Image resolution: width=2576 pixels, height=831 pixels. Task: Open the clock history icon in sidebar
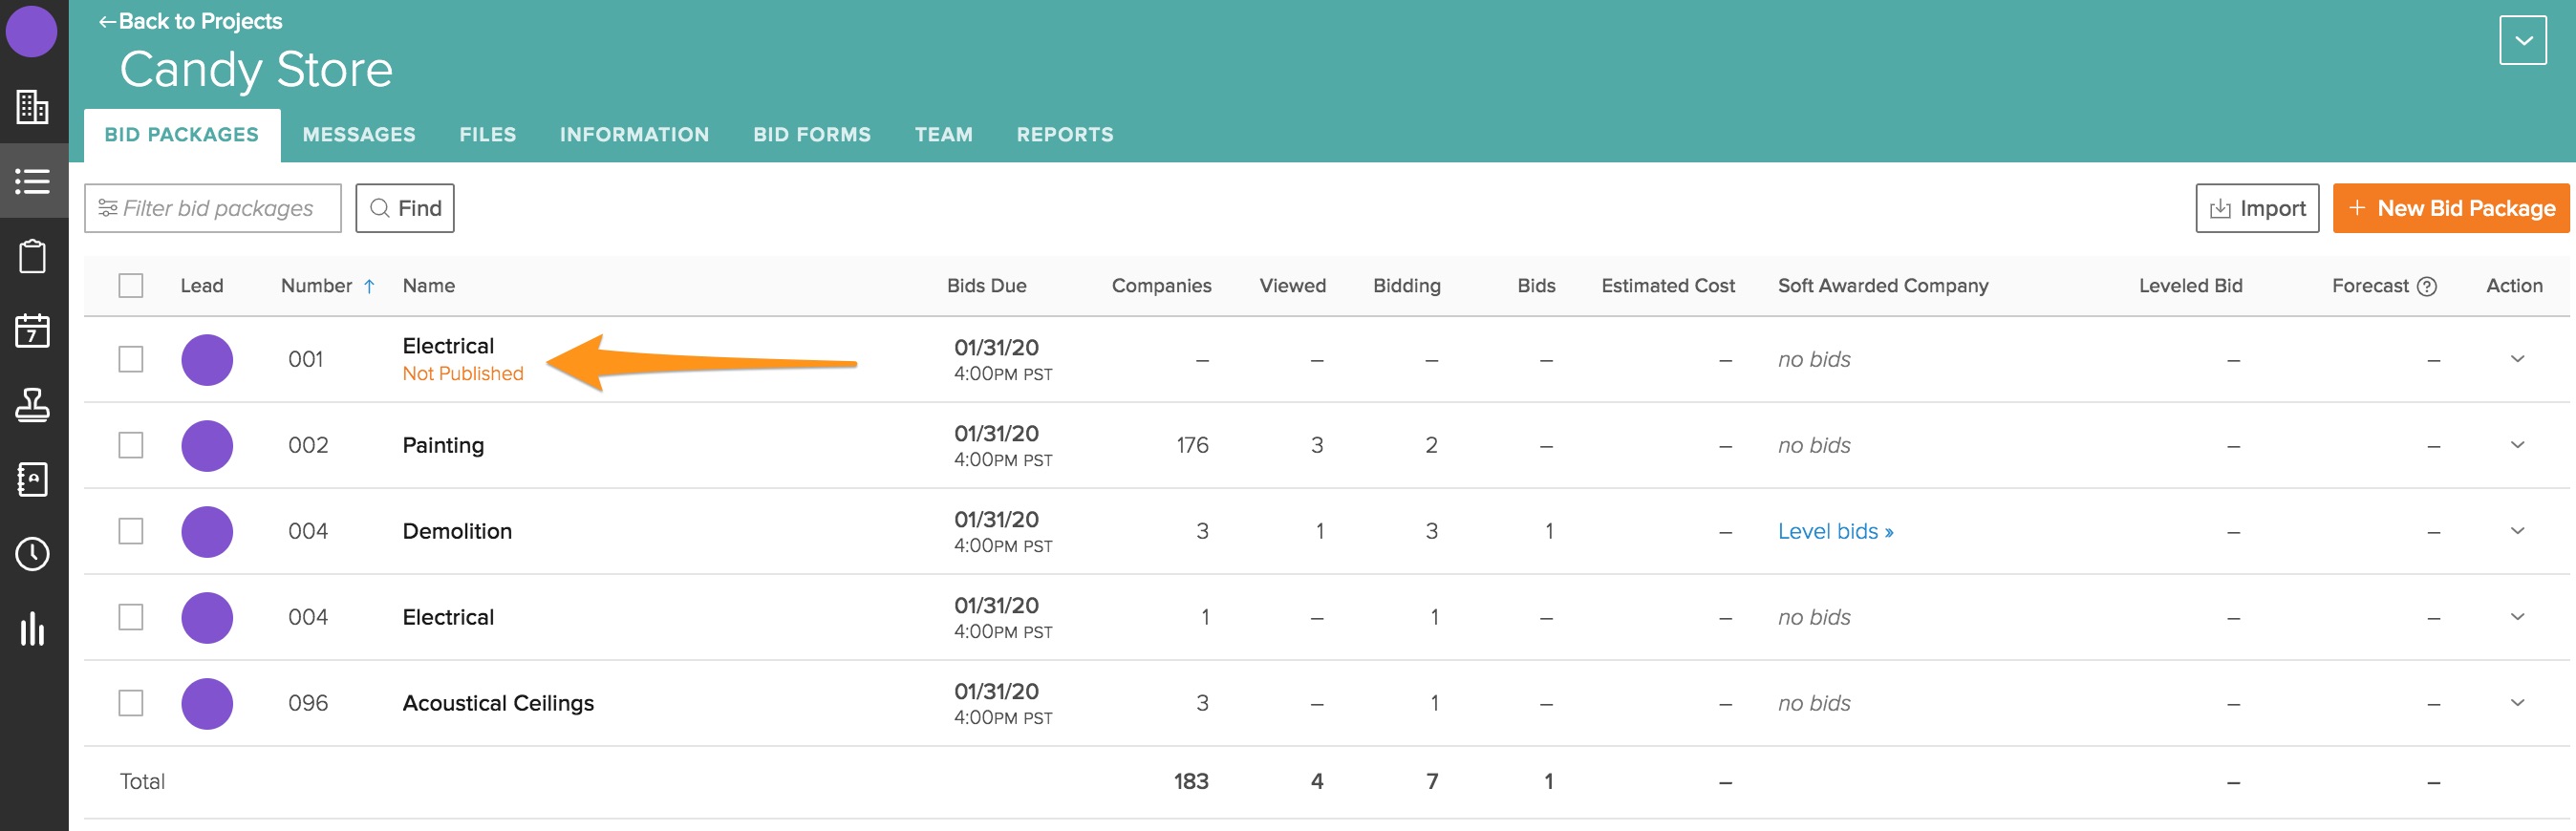click(x=33, y=554)
